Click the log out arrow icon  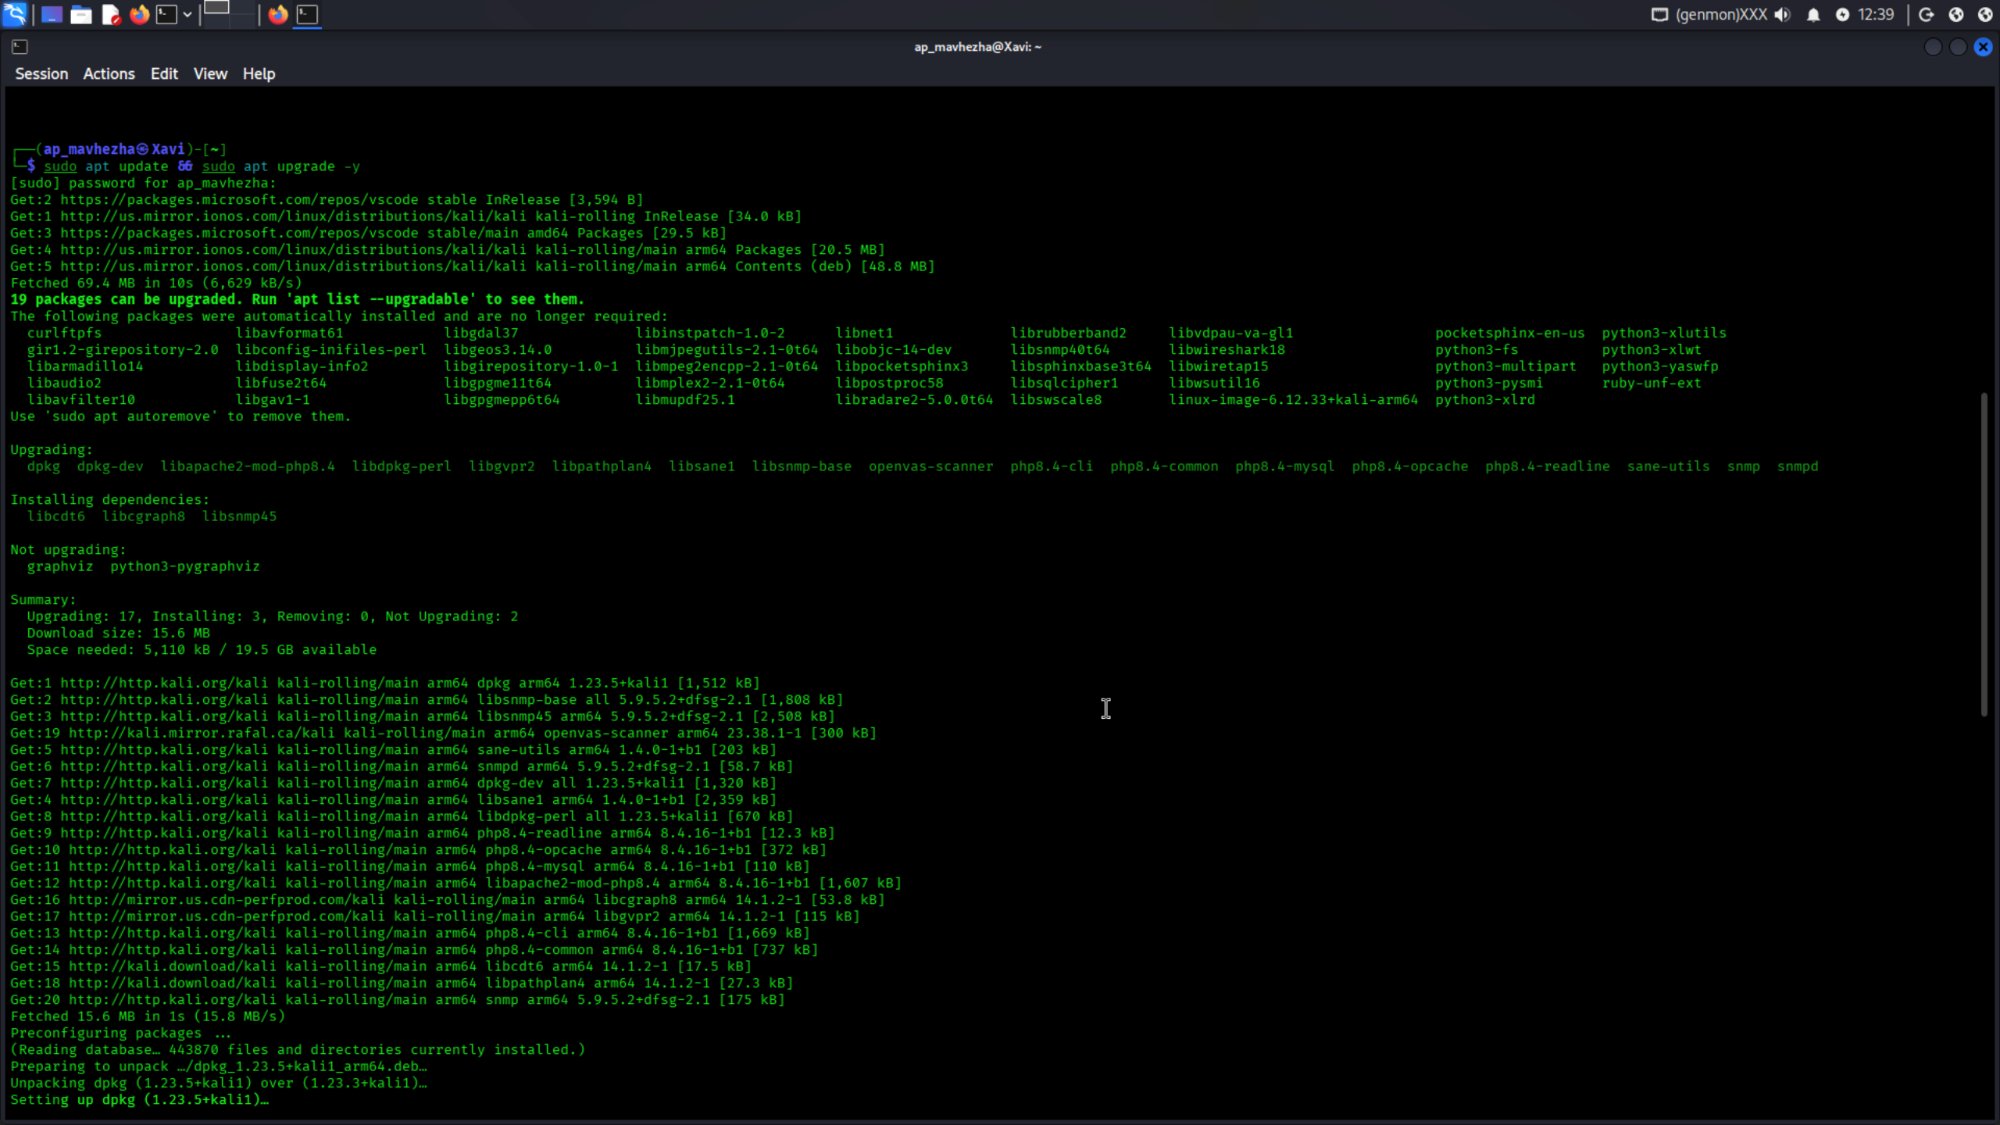coord(1926,14)
